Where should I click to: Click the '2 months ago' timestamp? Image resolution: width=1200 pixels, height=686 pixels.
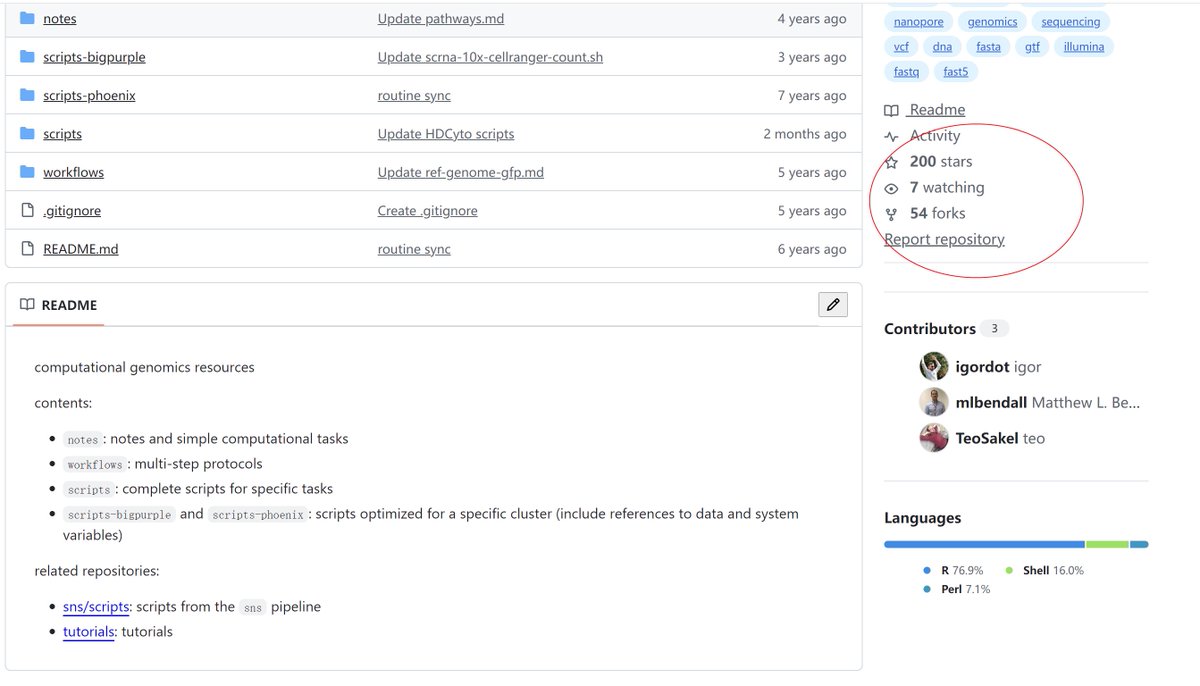(805, 134)
